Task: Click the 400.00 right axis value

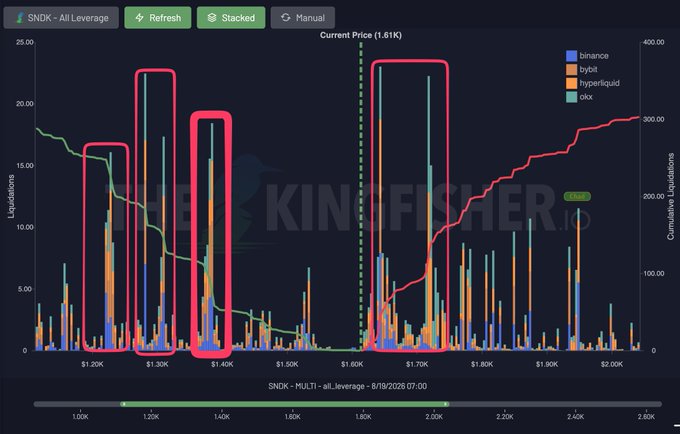Action: (654, 42)
